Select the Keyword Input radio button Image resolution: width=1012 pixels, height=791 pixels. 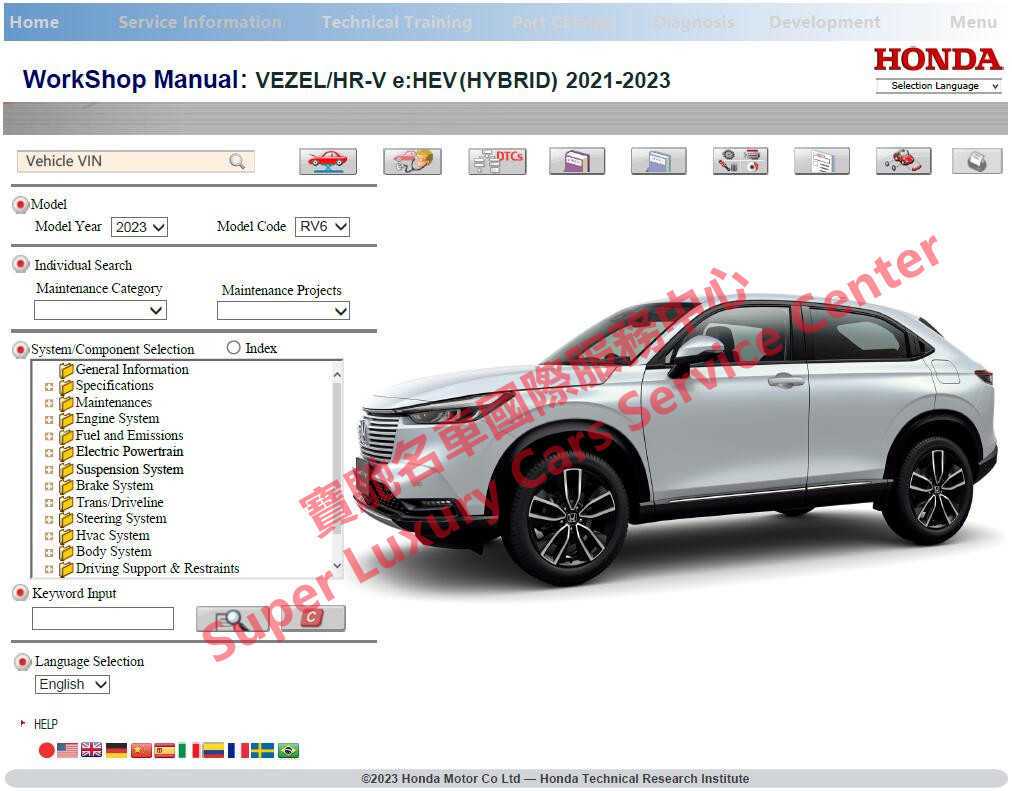click(21, 593)
